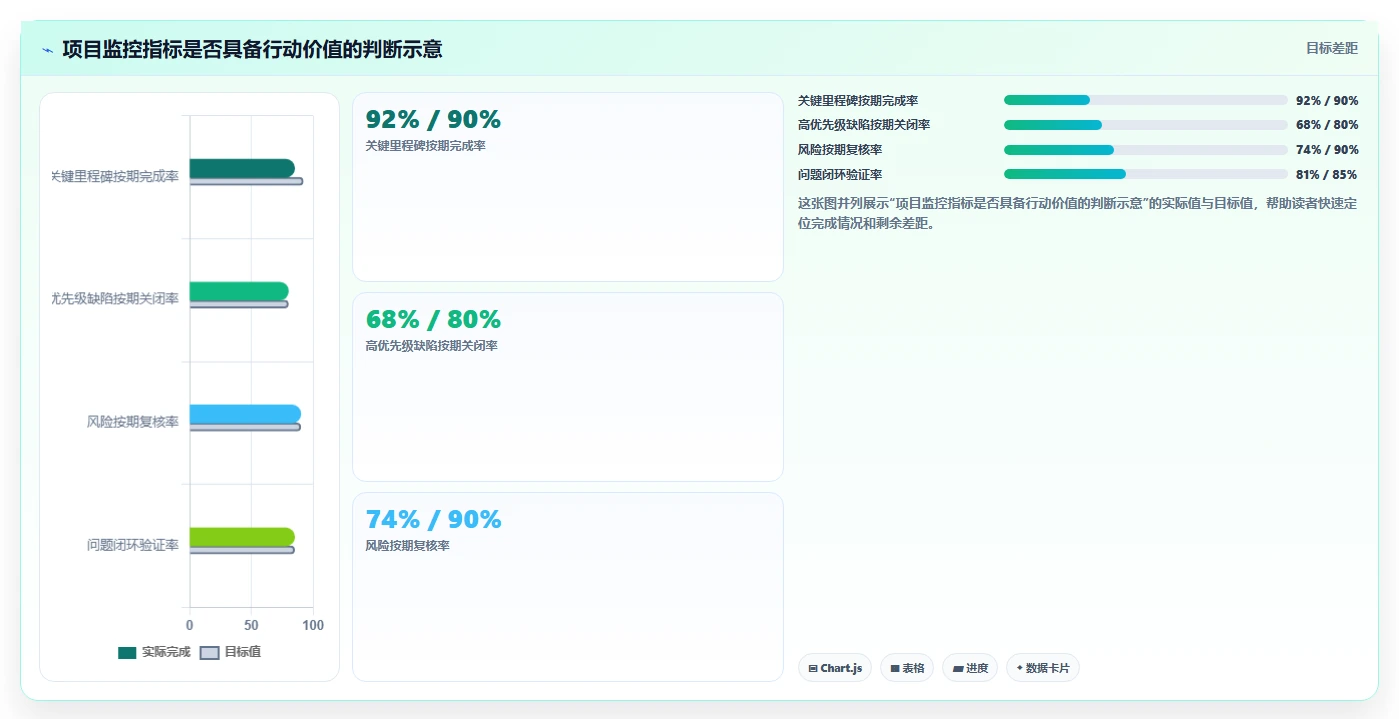Click the 81% / 85% value text
The image size is (1399, 719).
pos(1327,174)
